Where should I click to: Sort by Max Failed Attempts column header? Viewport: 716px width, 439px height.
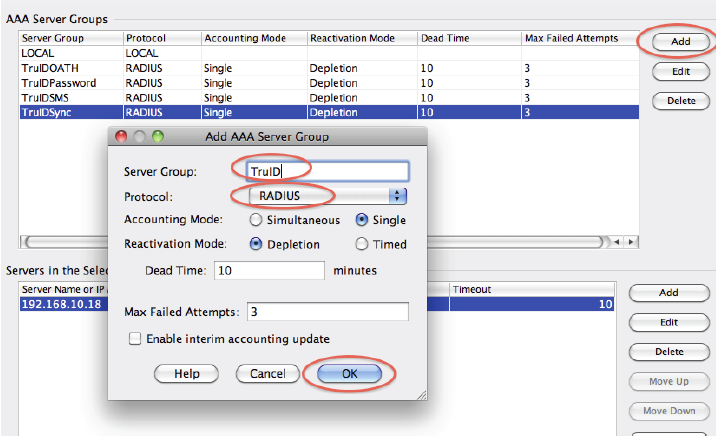click(570, 38)
